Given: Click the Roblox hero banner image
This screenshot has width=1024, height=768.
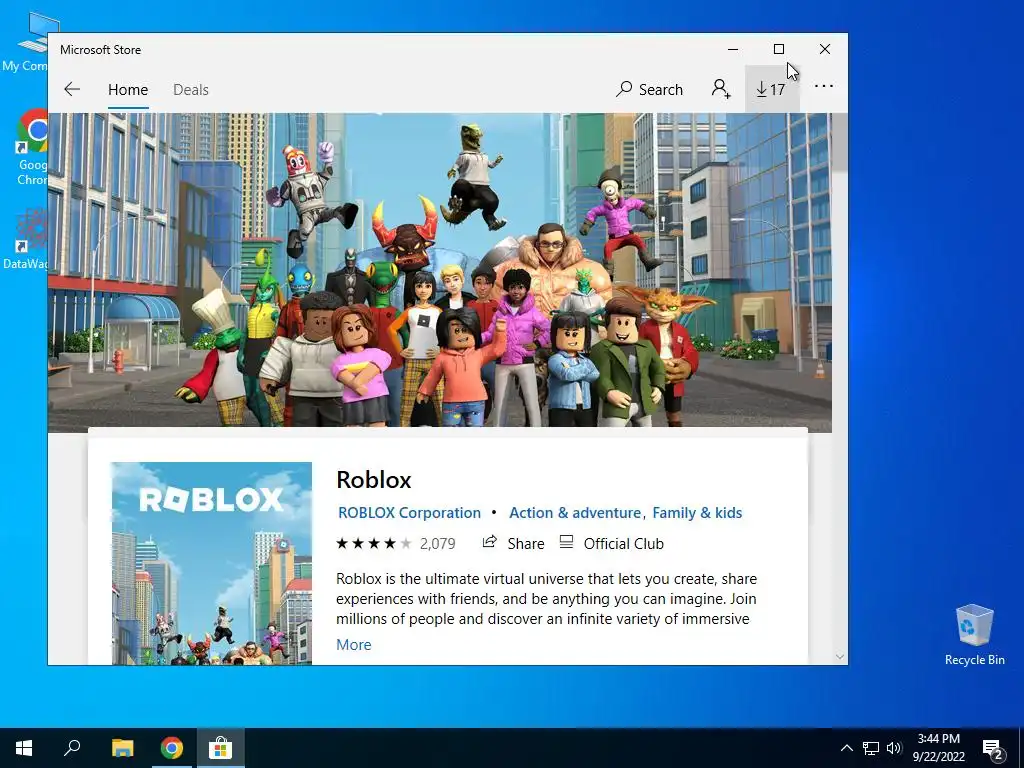Looking at the screenshot, I should (440, 270).
